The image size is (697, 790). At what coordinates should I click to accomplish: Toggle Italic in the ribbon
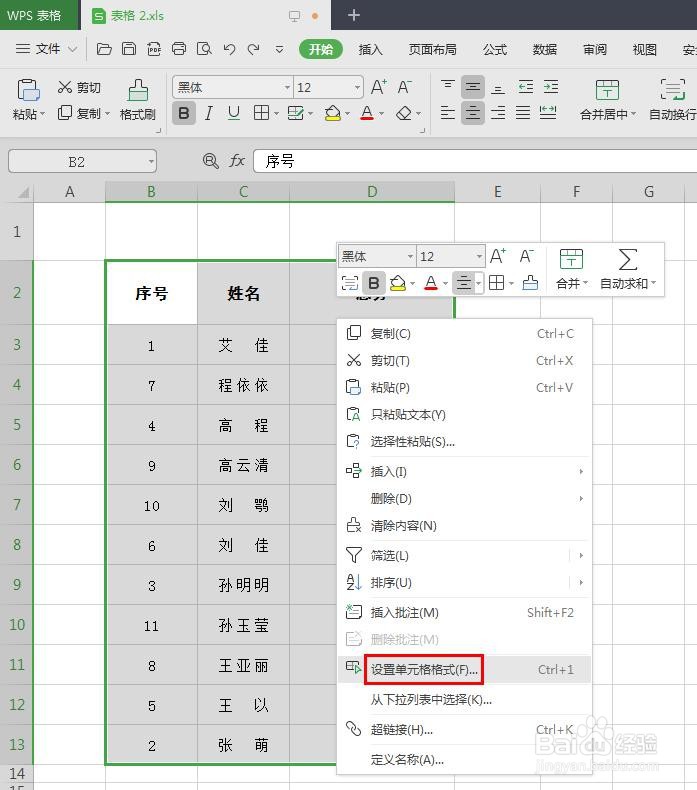tap(209, 113)
